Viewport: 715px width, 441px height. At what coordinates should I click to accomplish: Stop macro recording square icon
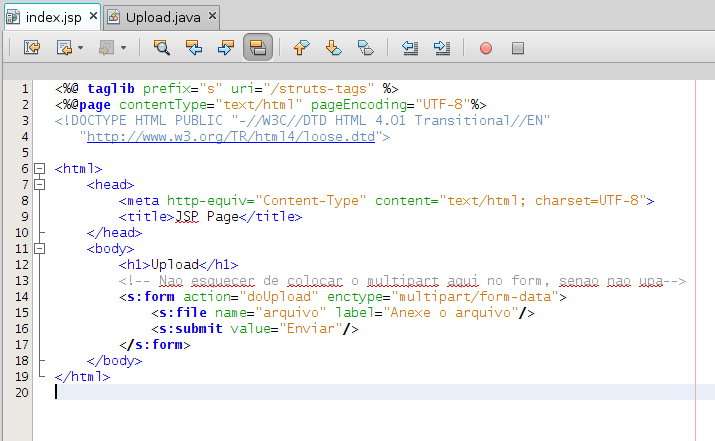[518, 48]
